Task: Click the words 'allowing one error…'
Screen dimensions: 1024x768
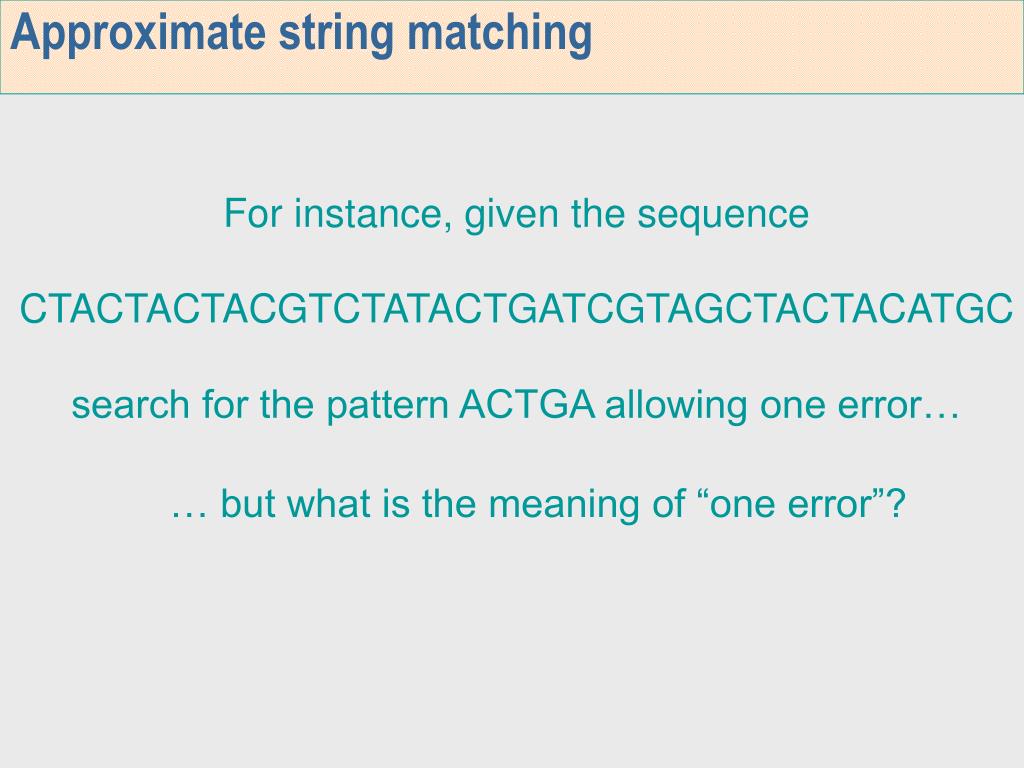Action: click(782, 404)
